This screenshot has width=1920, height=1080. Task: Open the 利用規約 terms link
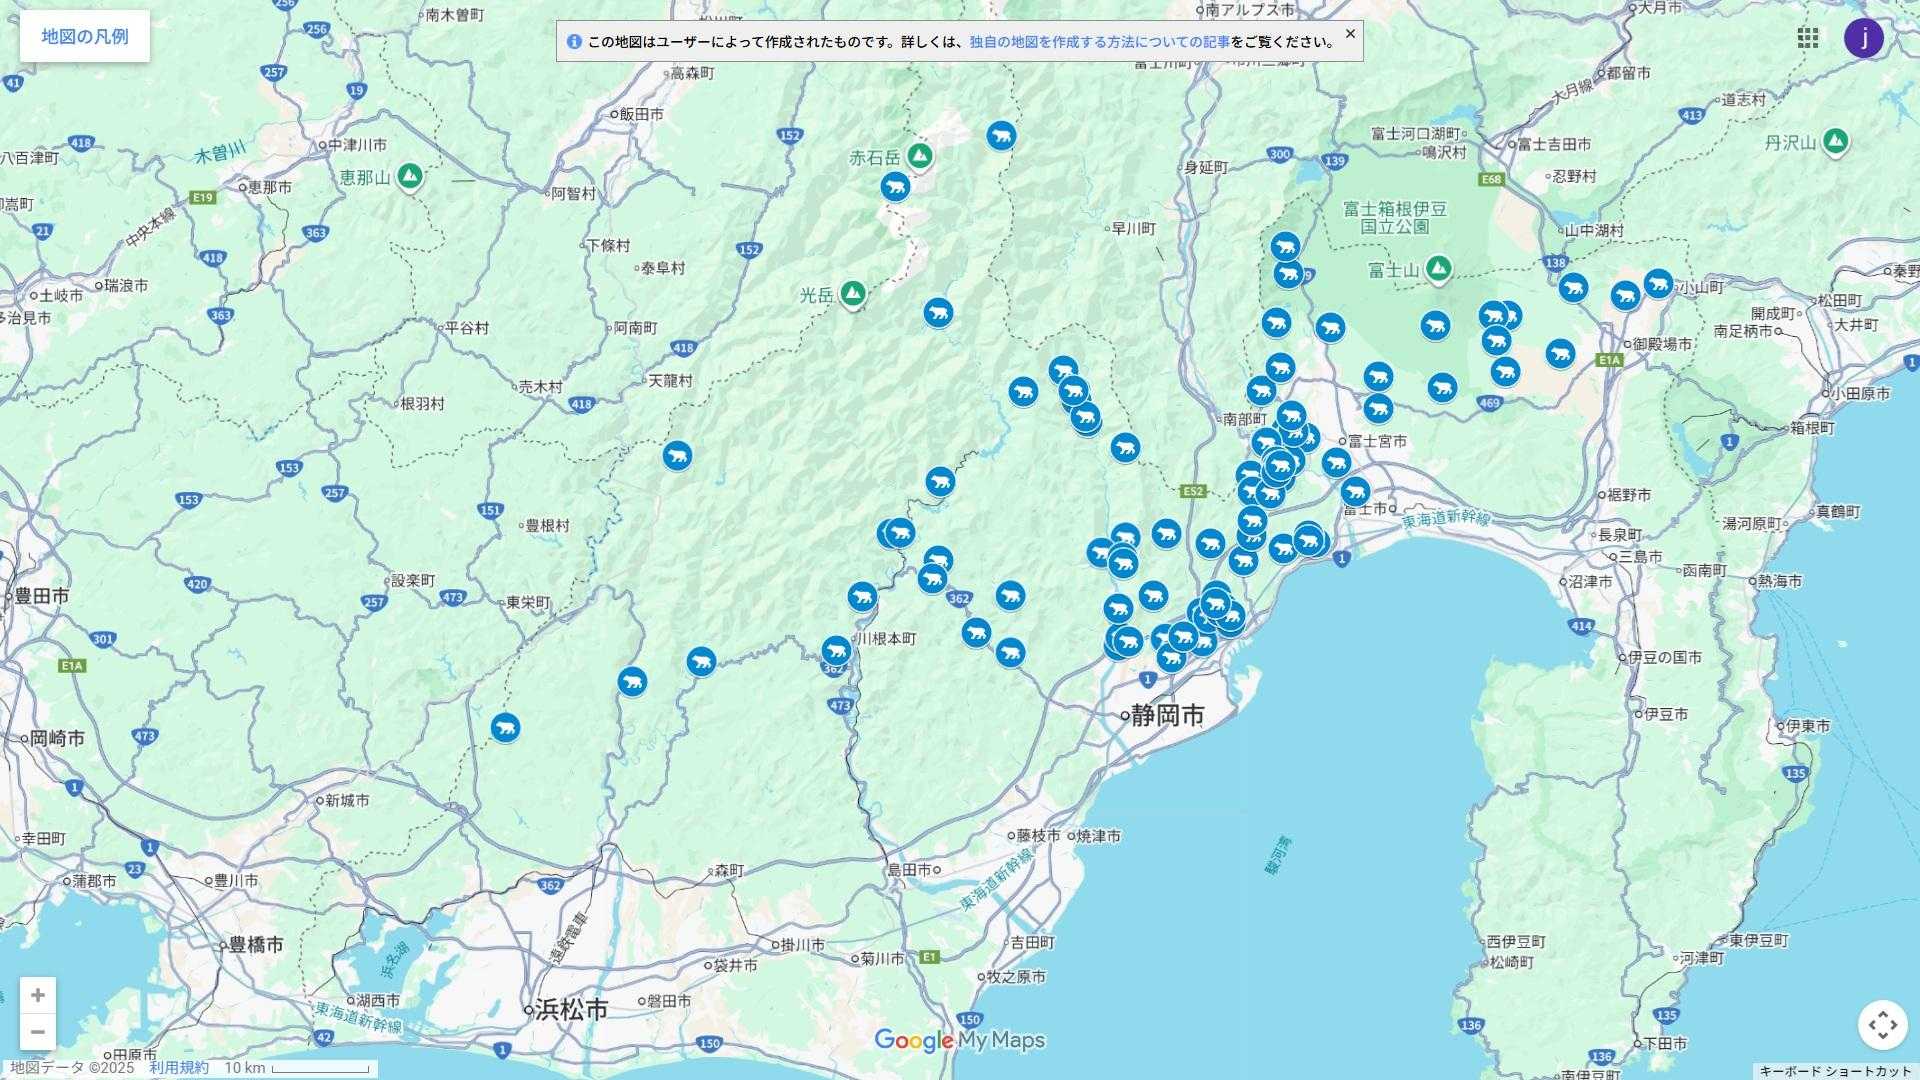click(179, 1068)
